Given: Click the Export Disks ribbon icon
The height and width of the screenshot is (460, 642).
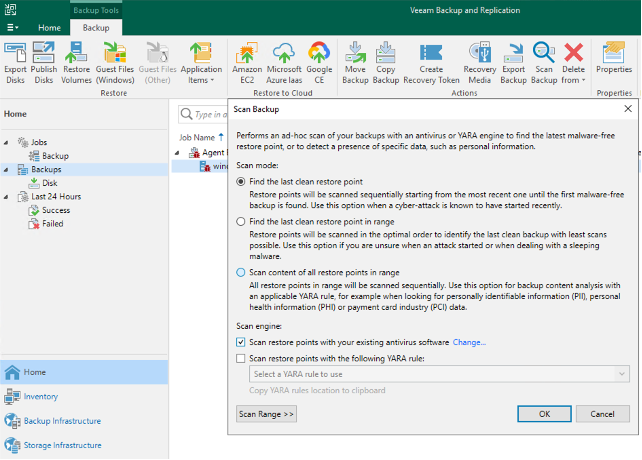Looking at the screenshot, I should (x=15, y=63).
